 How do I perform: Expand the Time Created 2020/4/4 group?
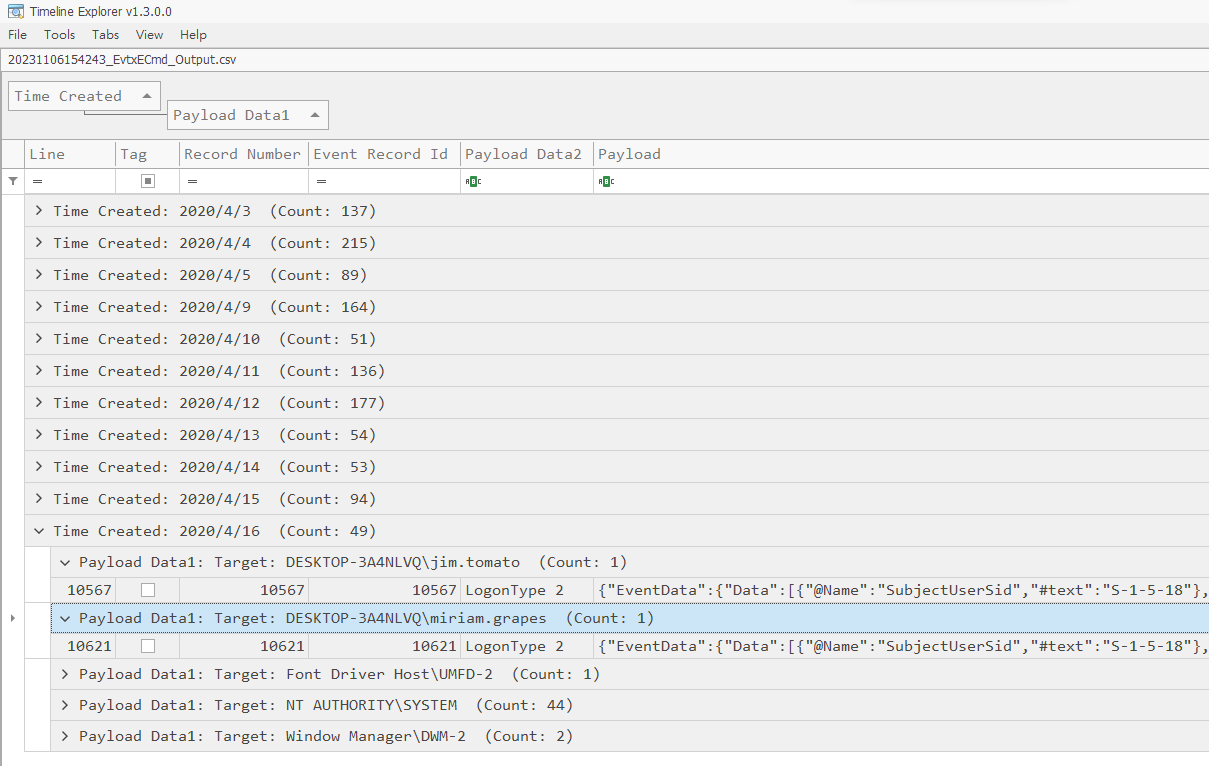tap(39, 243)
